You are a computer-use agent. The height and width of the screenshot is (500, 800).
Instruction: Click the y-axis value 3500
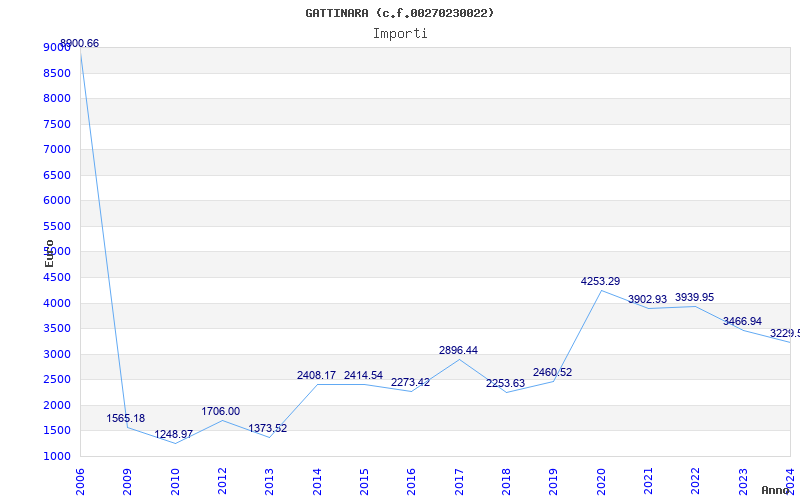point(57,329)
